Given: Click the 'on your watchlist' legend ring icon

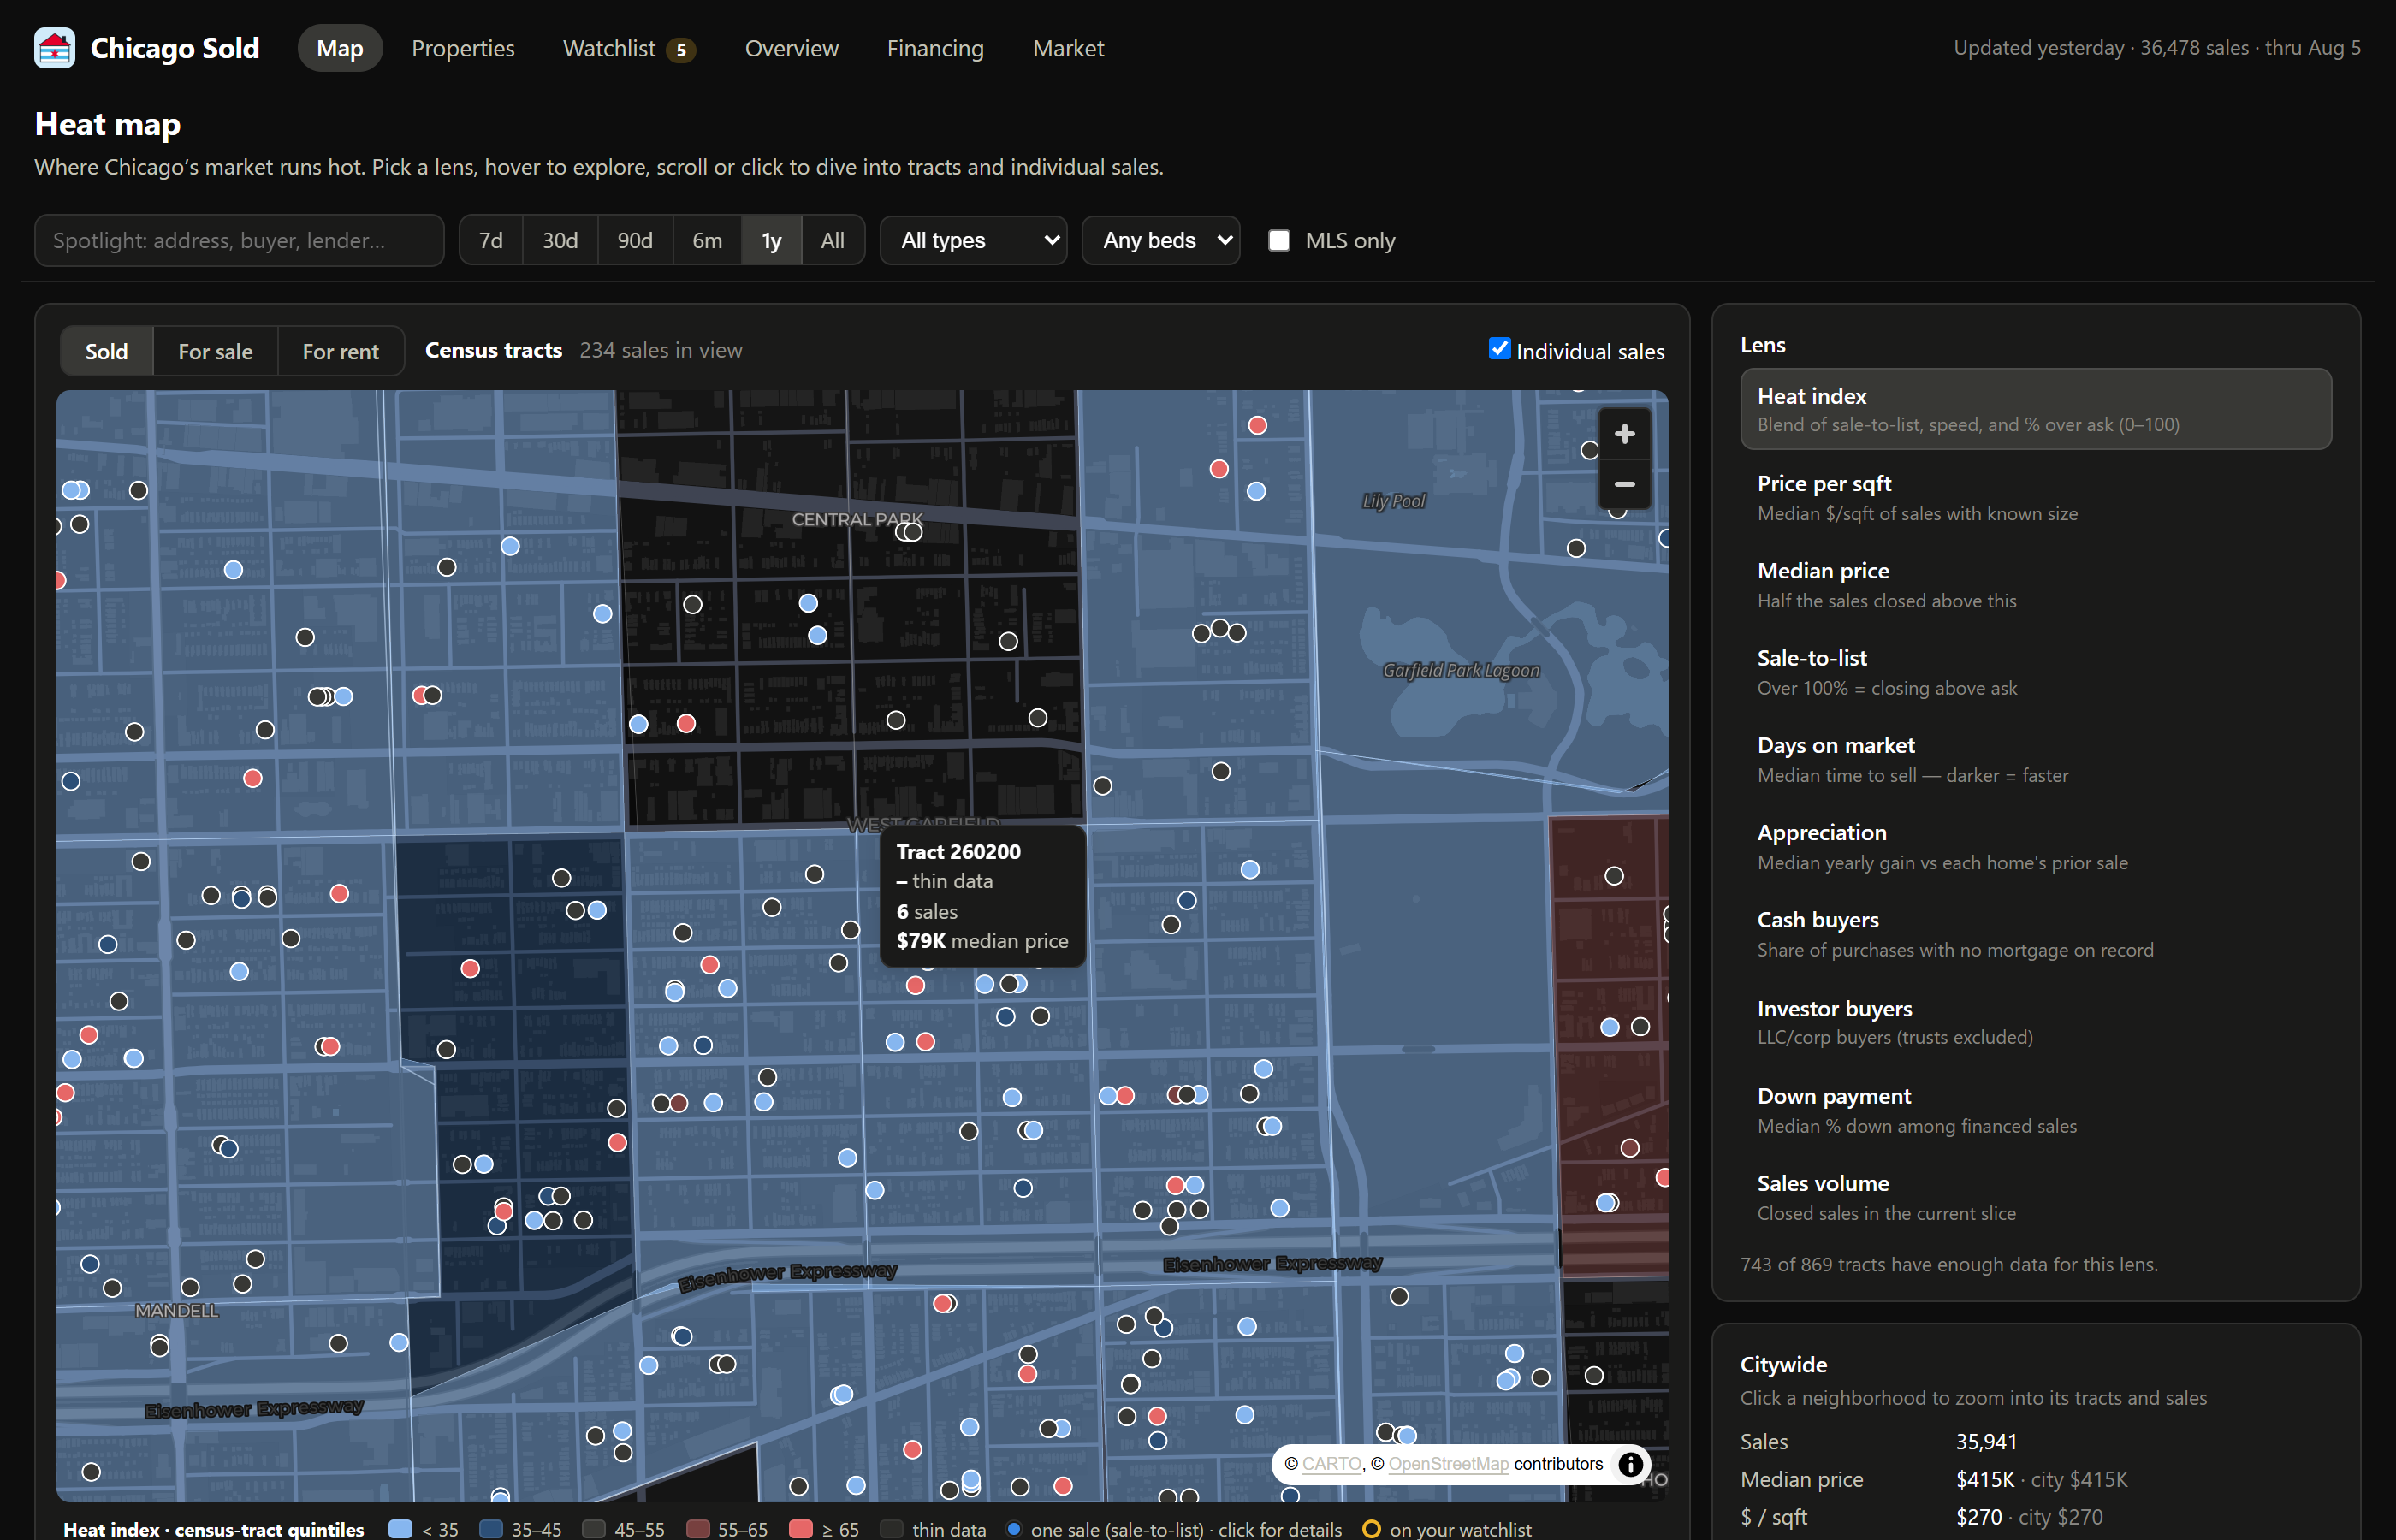Looking at the screenshot, I should [x=1371, y=1529].
